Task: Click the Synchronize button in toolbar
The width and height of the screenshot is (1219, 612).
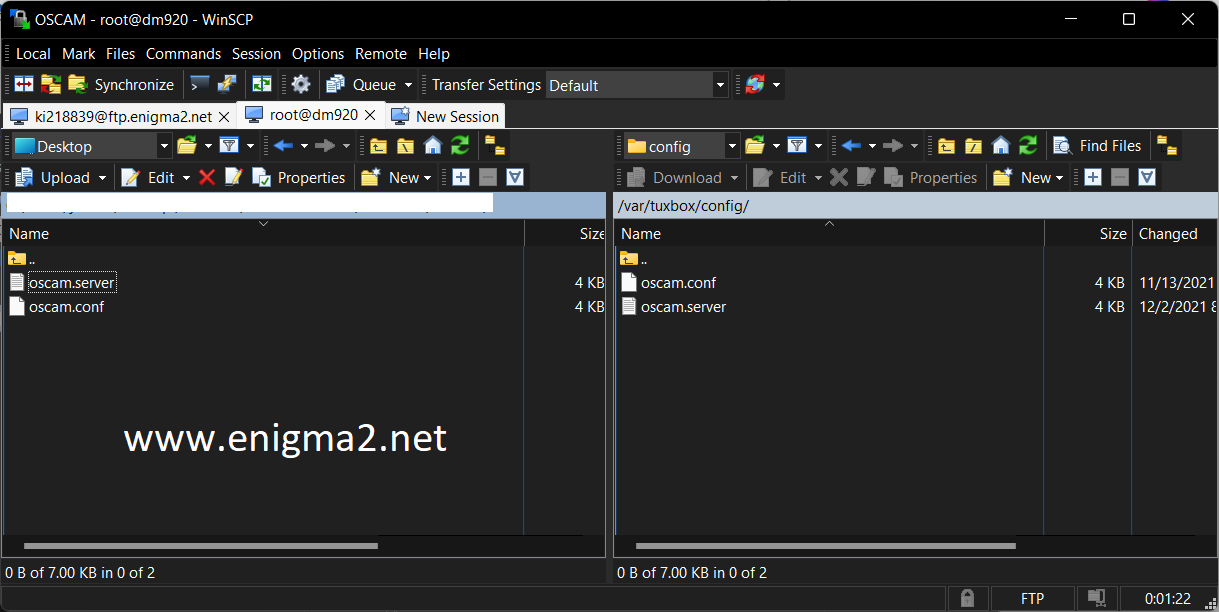Action: click(121, 85)
